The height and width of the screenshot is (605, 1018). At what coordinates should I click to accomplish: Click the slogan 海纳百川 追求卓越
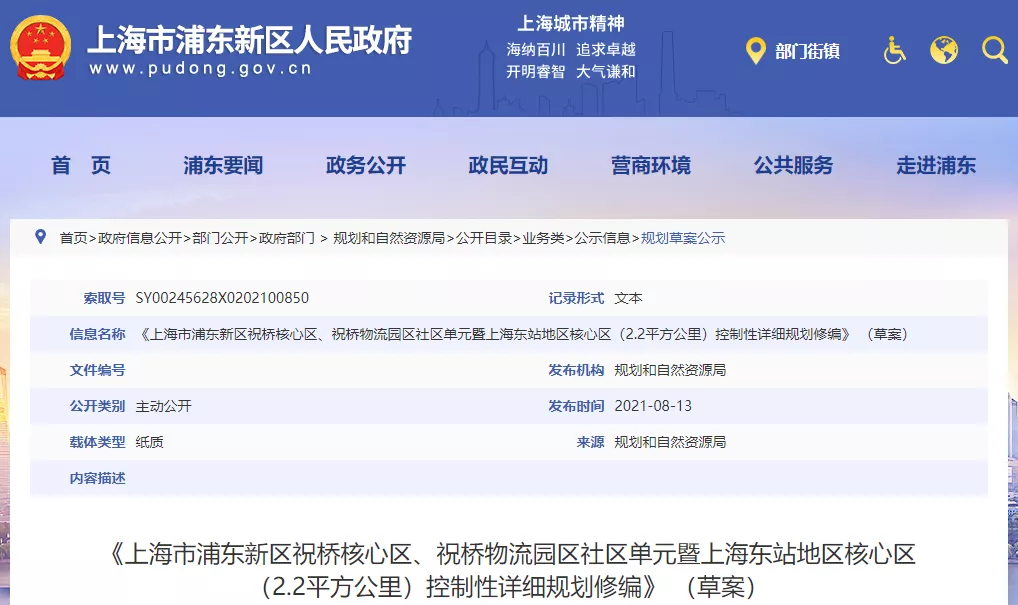point(571,49)
